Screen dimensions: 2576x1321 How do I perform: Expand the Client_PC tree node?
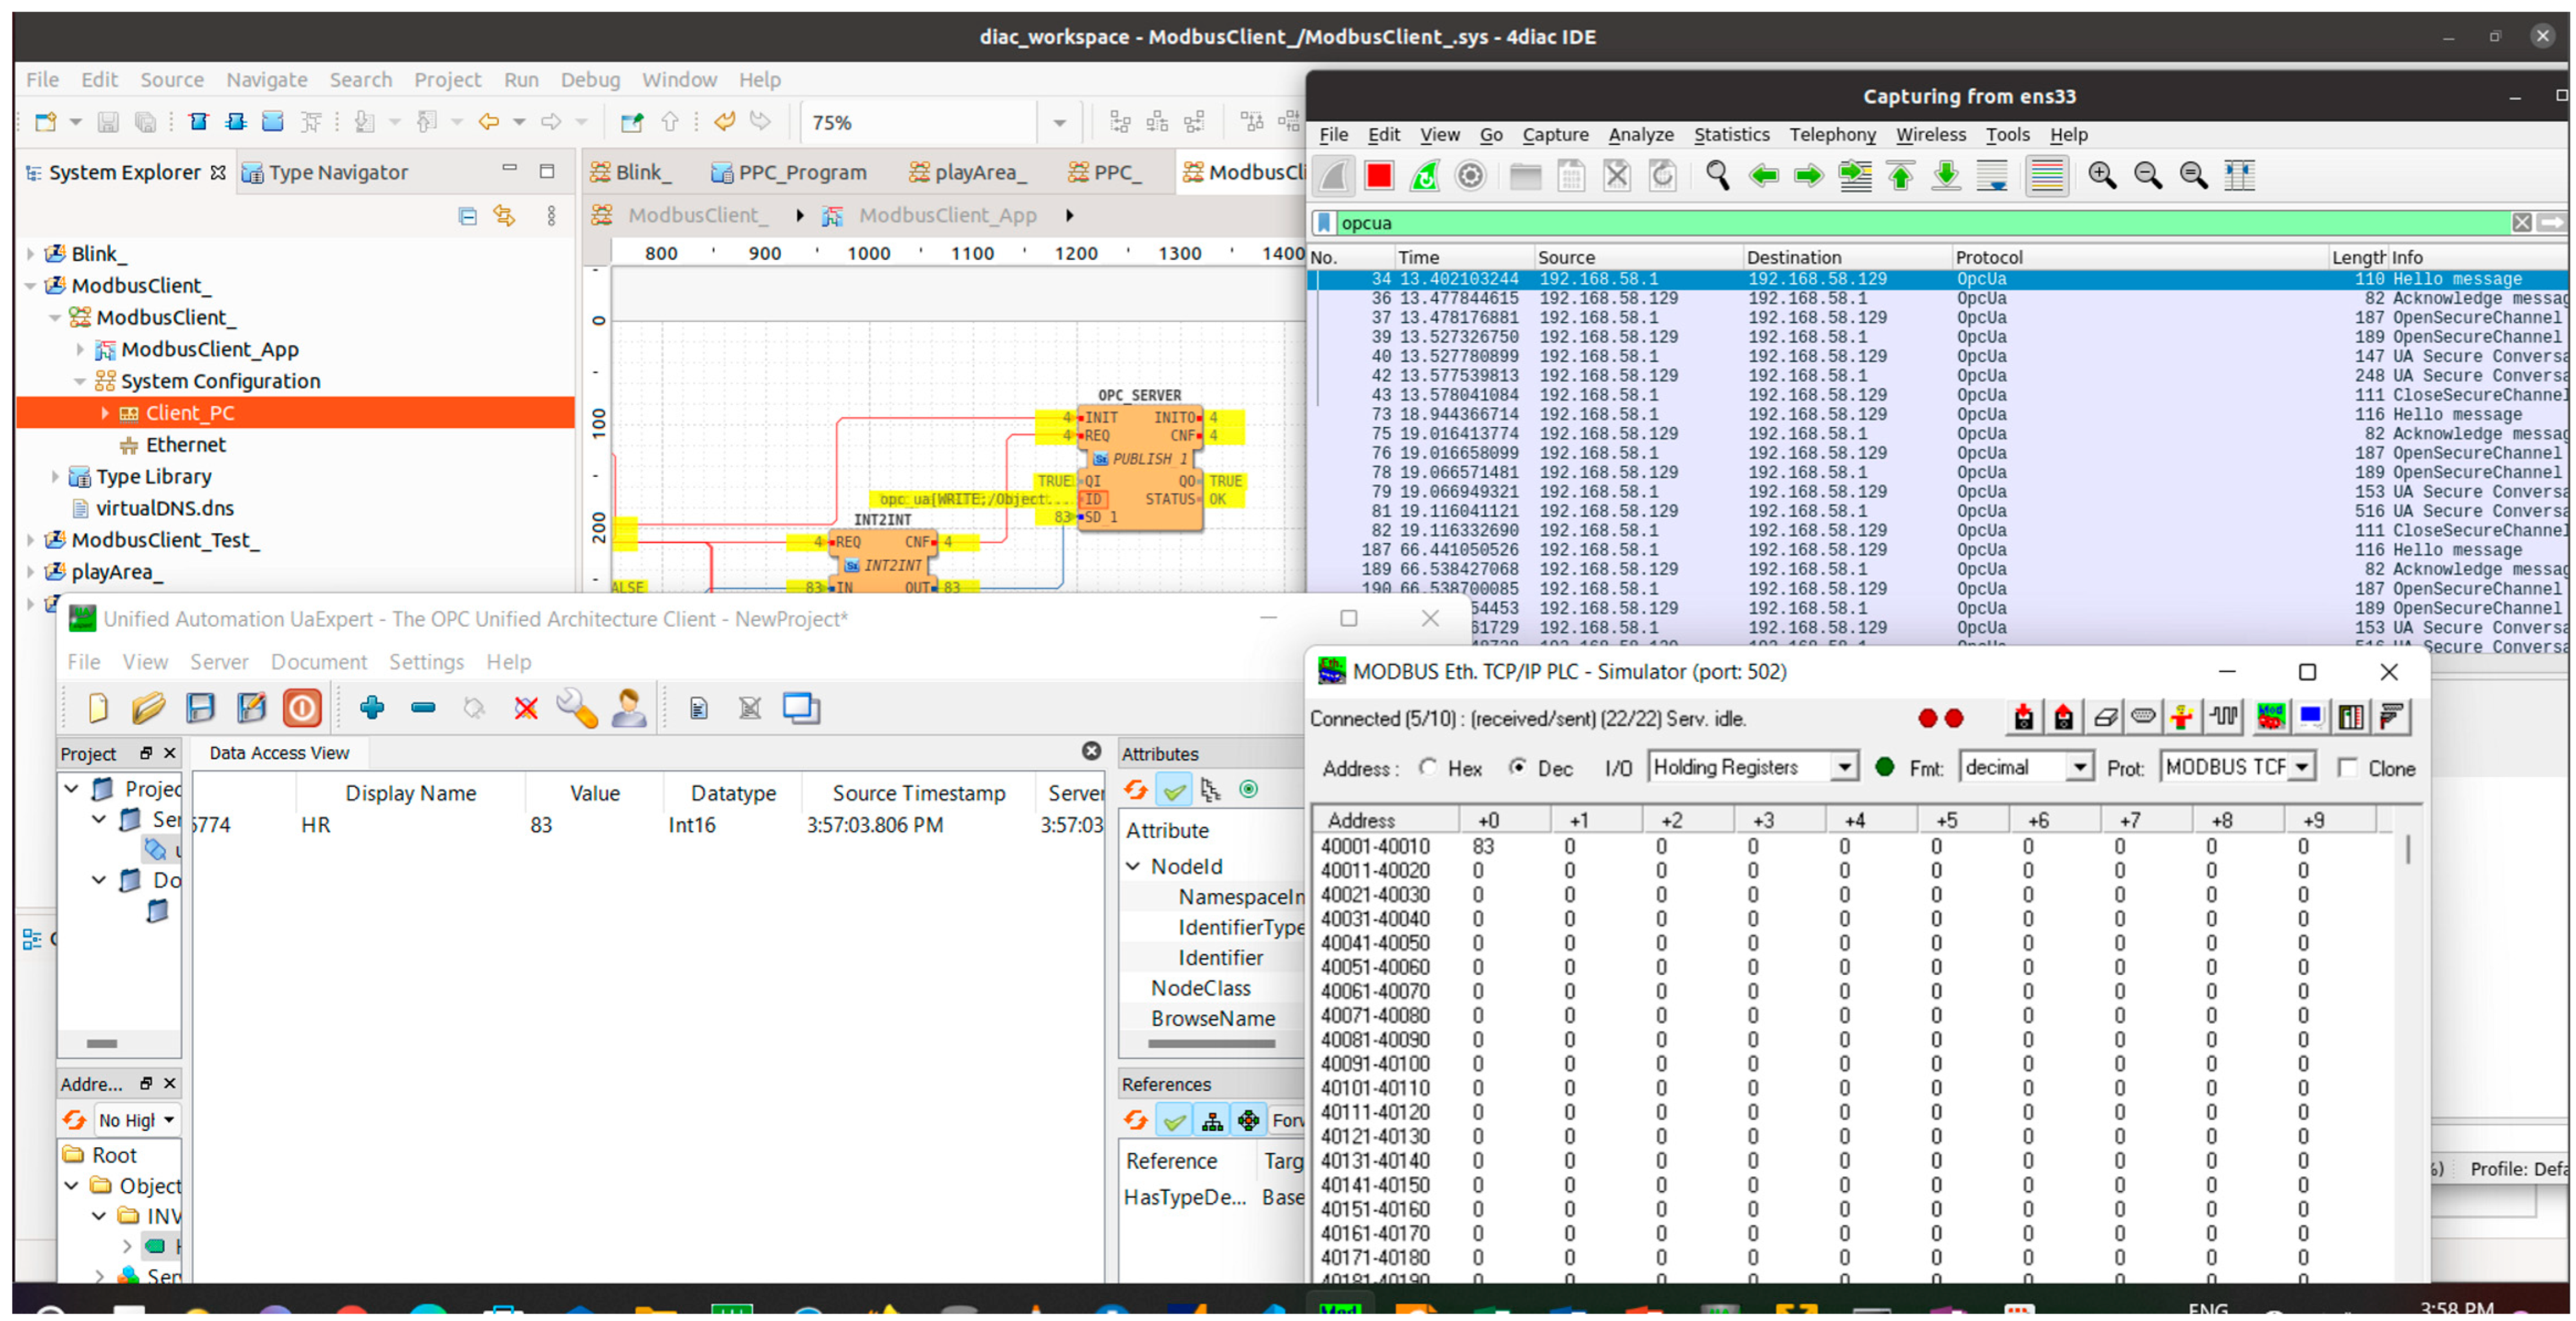pos(105,413)
